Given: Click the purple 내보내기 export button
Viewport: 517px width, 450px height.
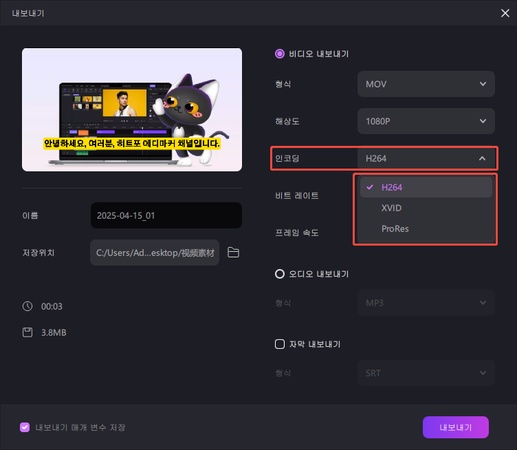Looking at the screenshot, I should [x=456, y=427].
